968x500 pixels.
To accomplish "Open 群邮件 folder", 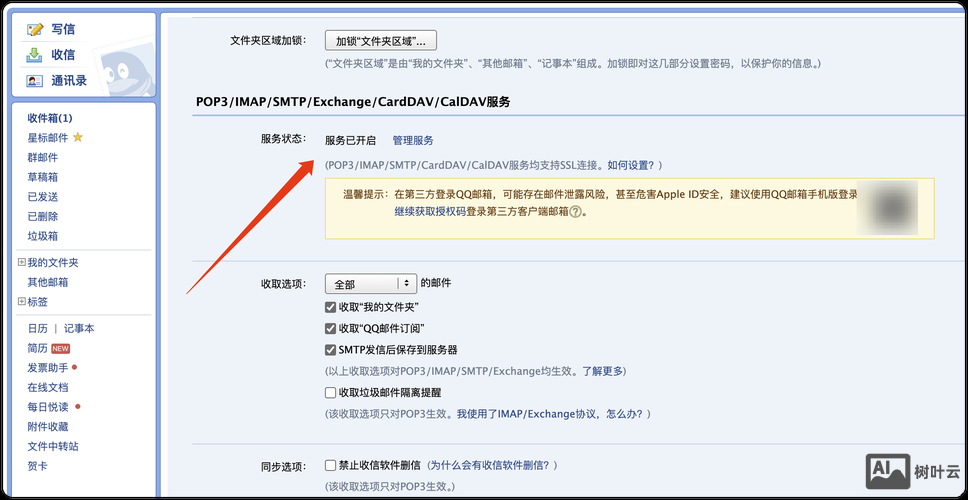I will click(43, 157).
